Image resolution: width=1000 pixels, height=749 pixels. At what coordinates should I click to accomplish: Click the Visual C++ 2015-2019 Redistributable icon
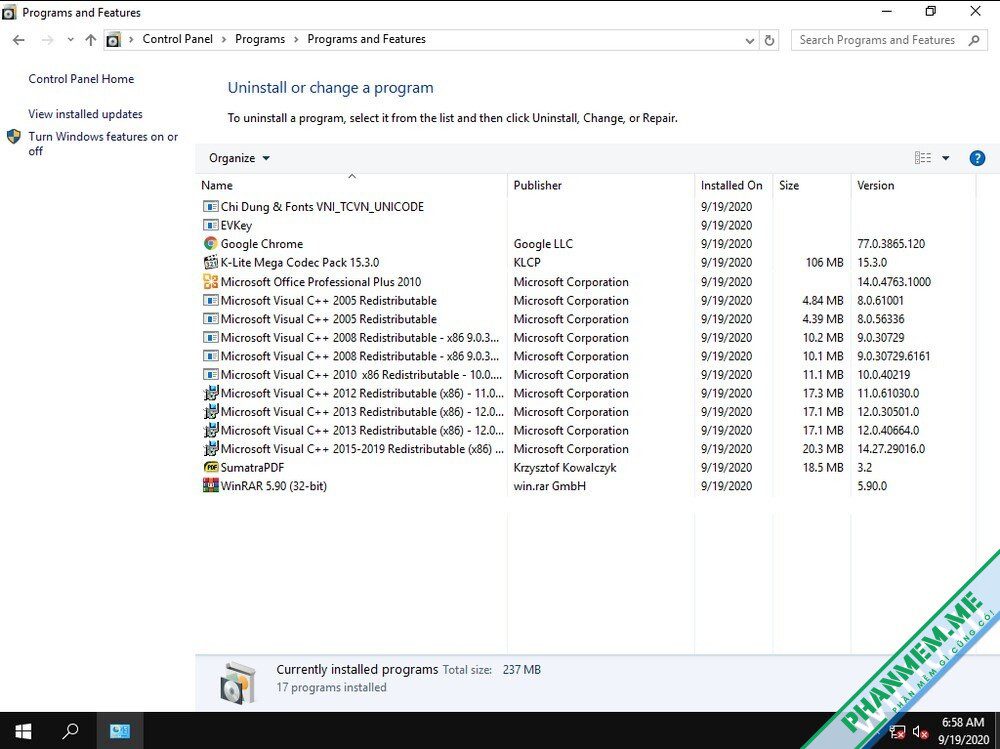click(210, 449)
